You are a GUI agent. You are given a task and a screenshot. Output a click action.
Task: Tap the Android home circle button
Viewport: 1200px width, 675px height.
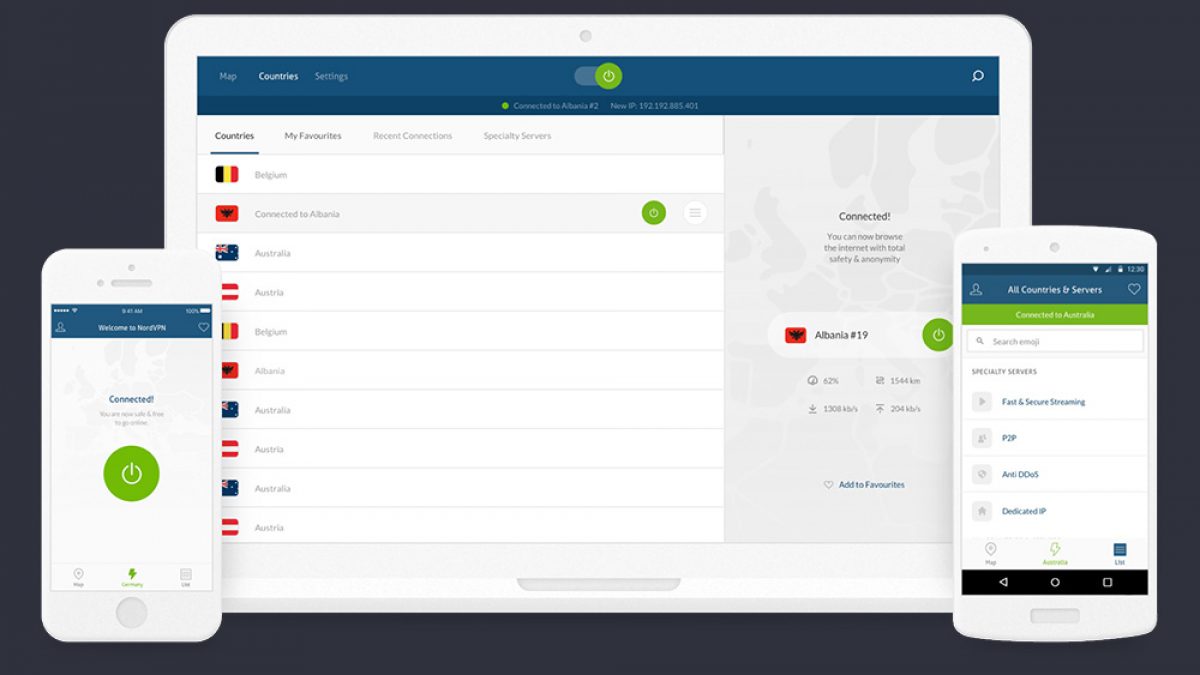tap(1054, 582)
